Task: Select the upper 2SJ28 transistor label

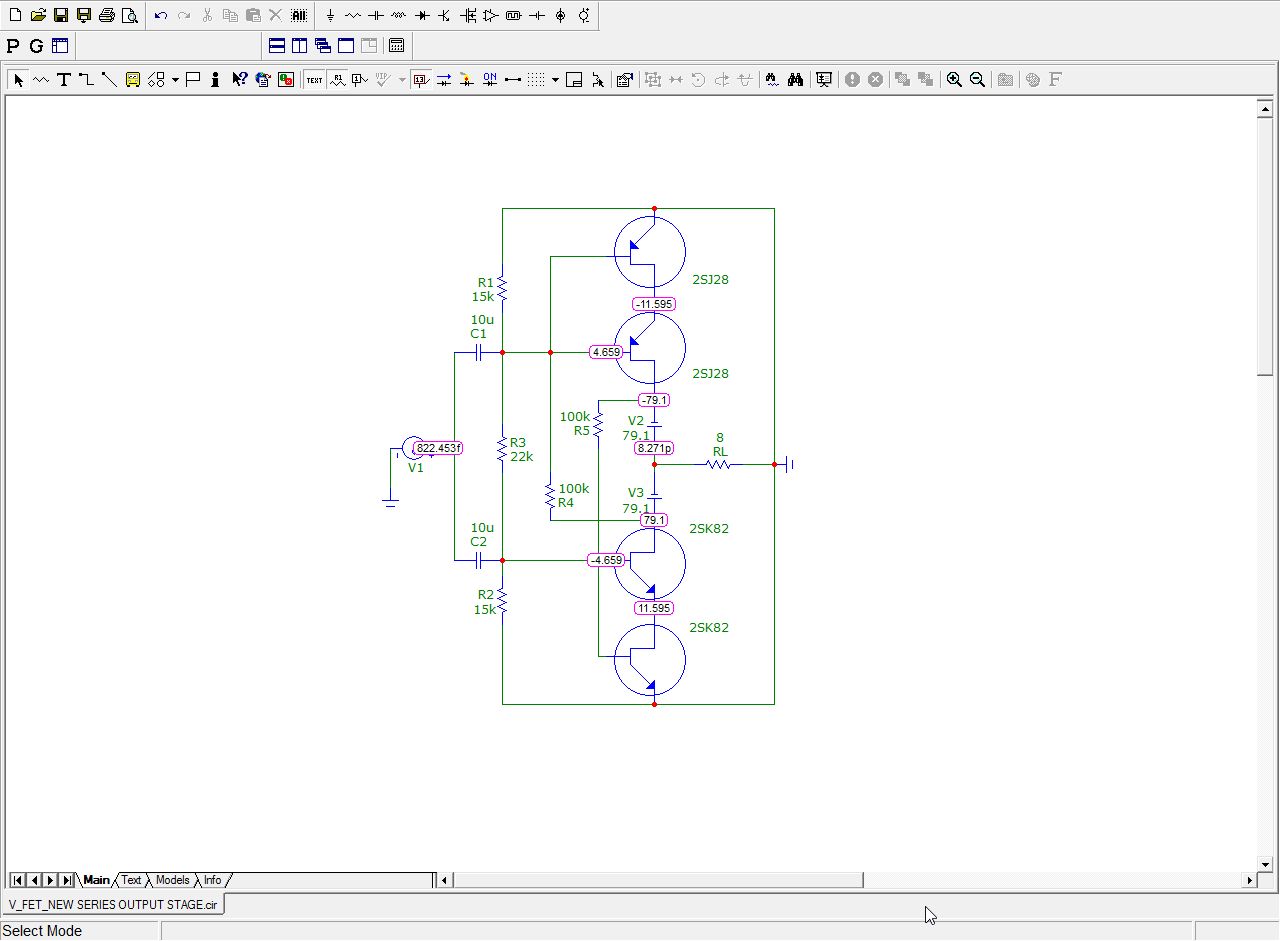Action: pyautogui.click(x=710, y=280)
